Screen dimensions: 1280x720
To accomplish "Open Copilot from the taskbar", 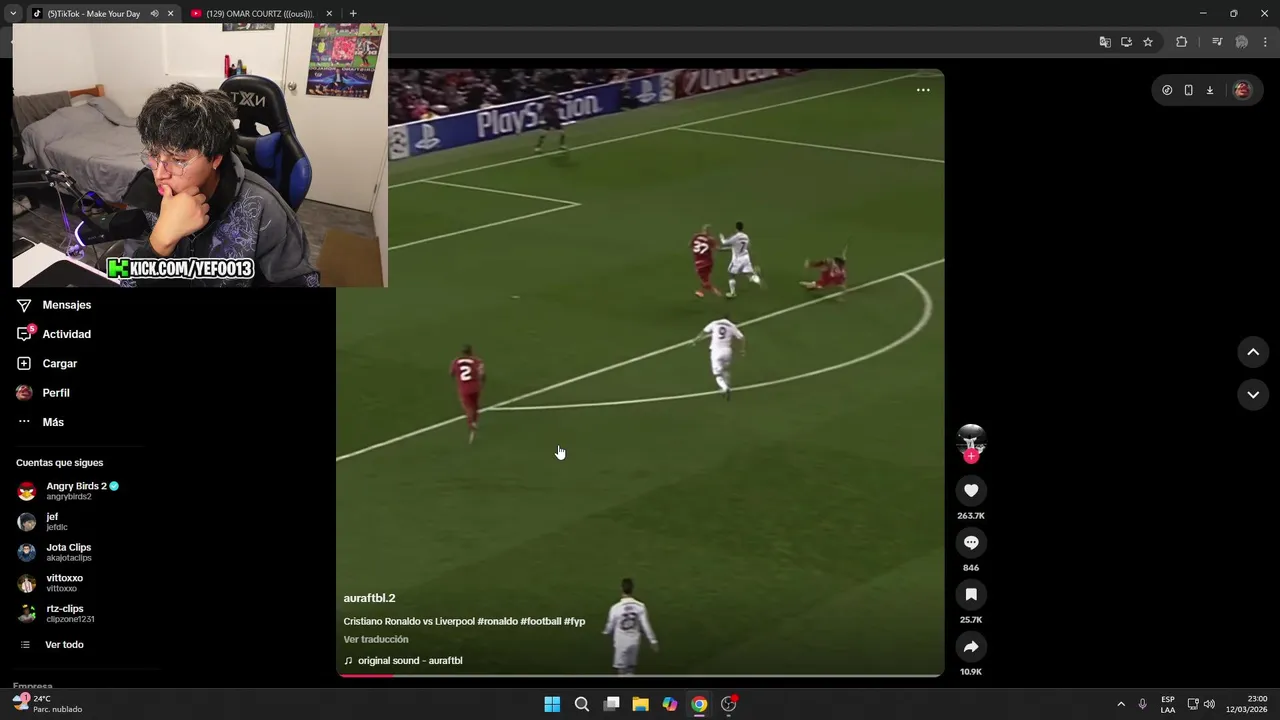I will point(670,704).
